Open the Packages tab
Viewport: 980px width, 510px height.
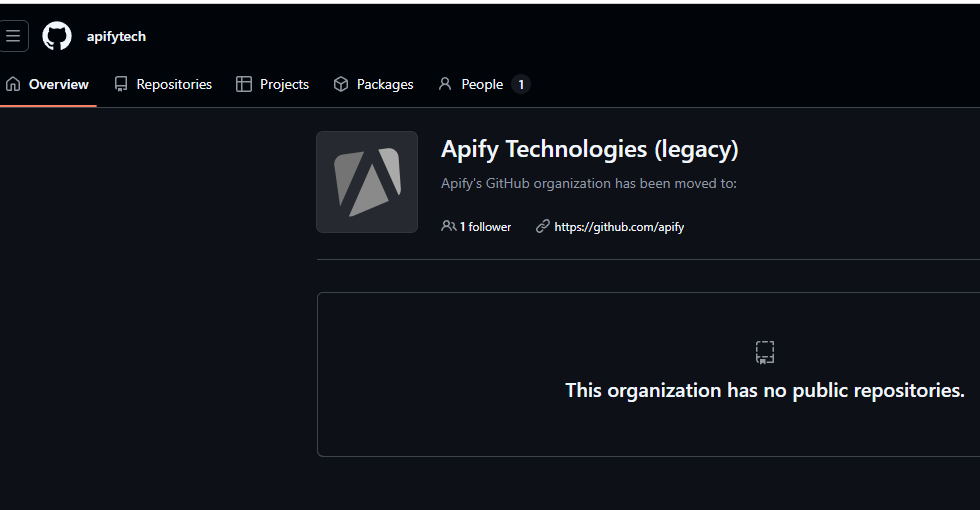click(374, 84)
